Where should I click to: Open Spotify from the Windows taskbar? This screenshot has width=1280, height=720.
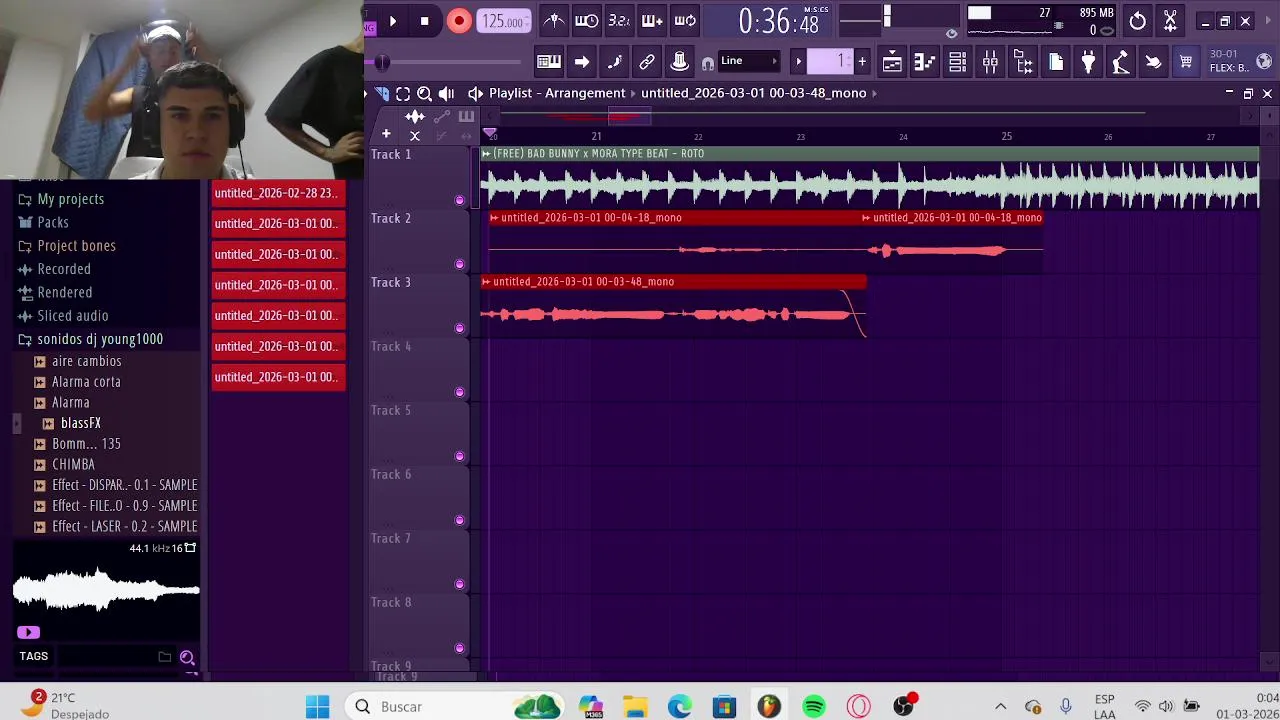click(814, 707)
